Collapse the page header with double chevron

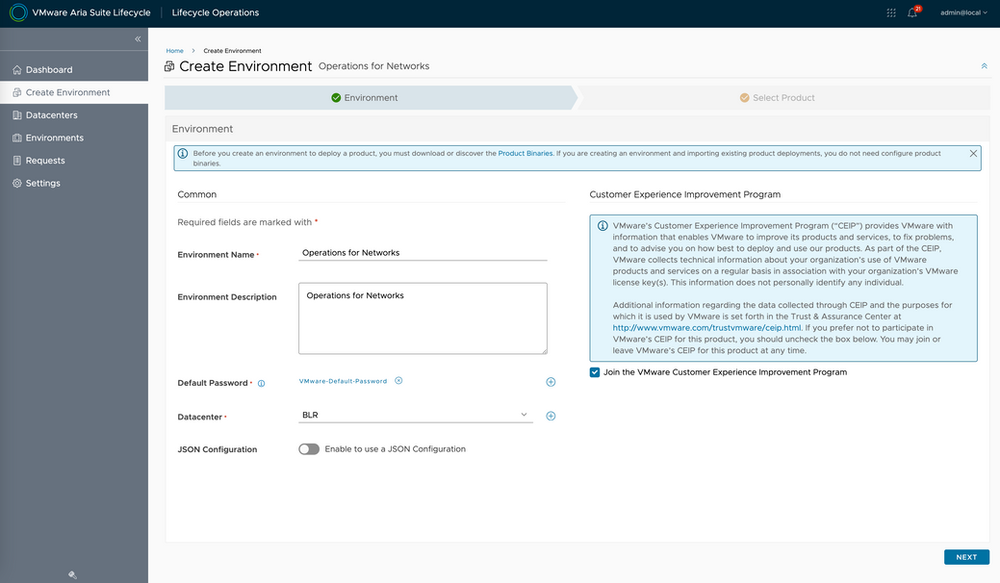984,66
